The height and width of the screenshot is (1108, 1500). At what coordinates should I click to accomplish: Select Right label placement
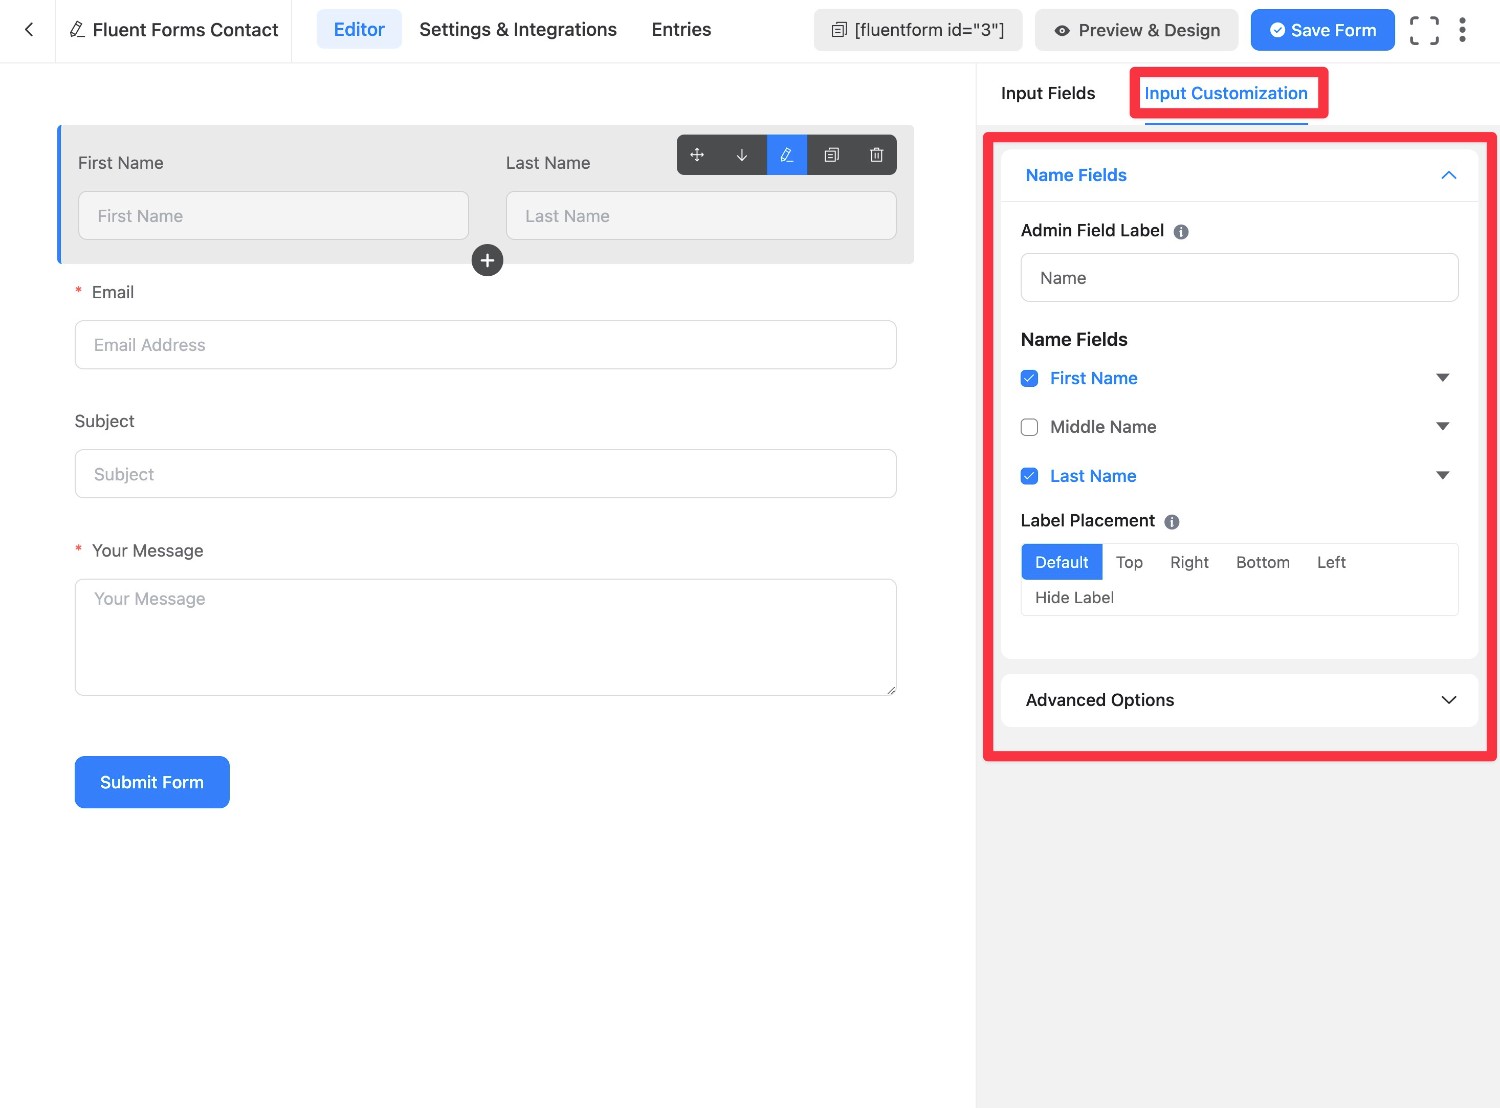pos(1189,562)
